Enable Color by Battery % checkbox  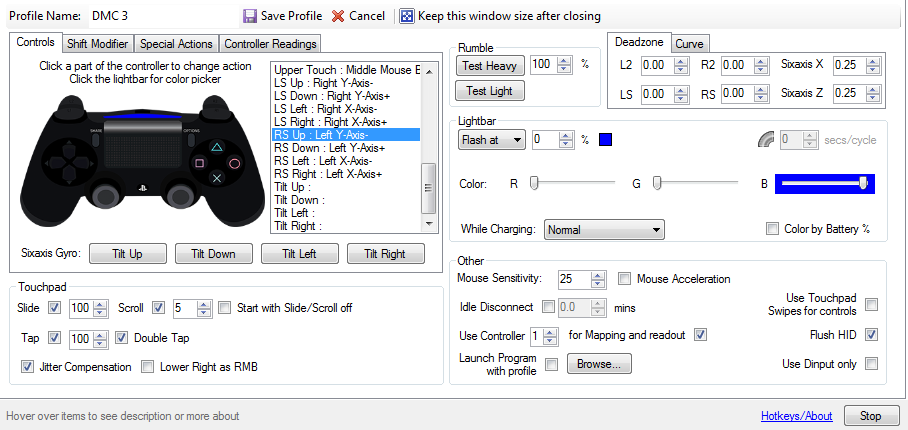772,229
